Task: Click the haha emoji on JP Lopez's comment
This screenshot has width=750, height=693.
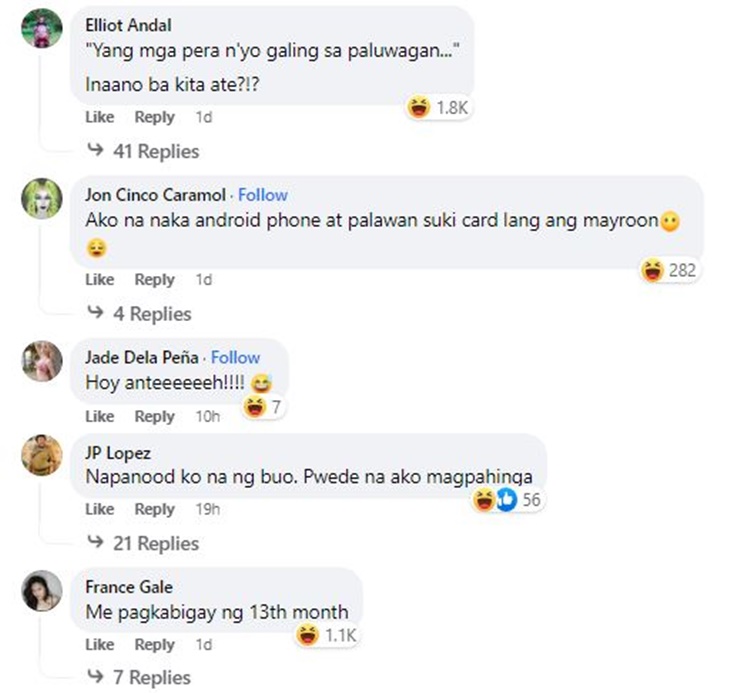Action: tap(484, 500)
